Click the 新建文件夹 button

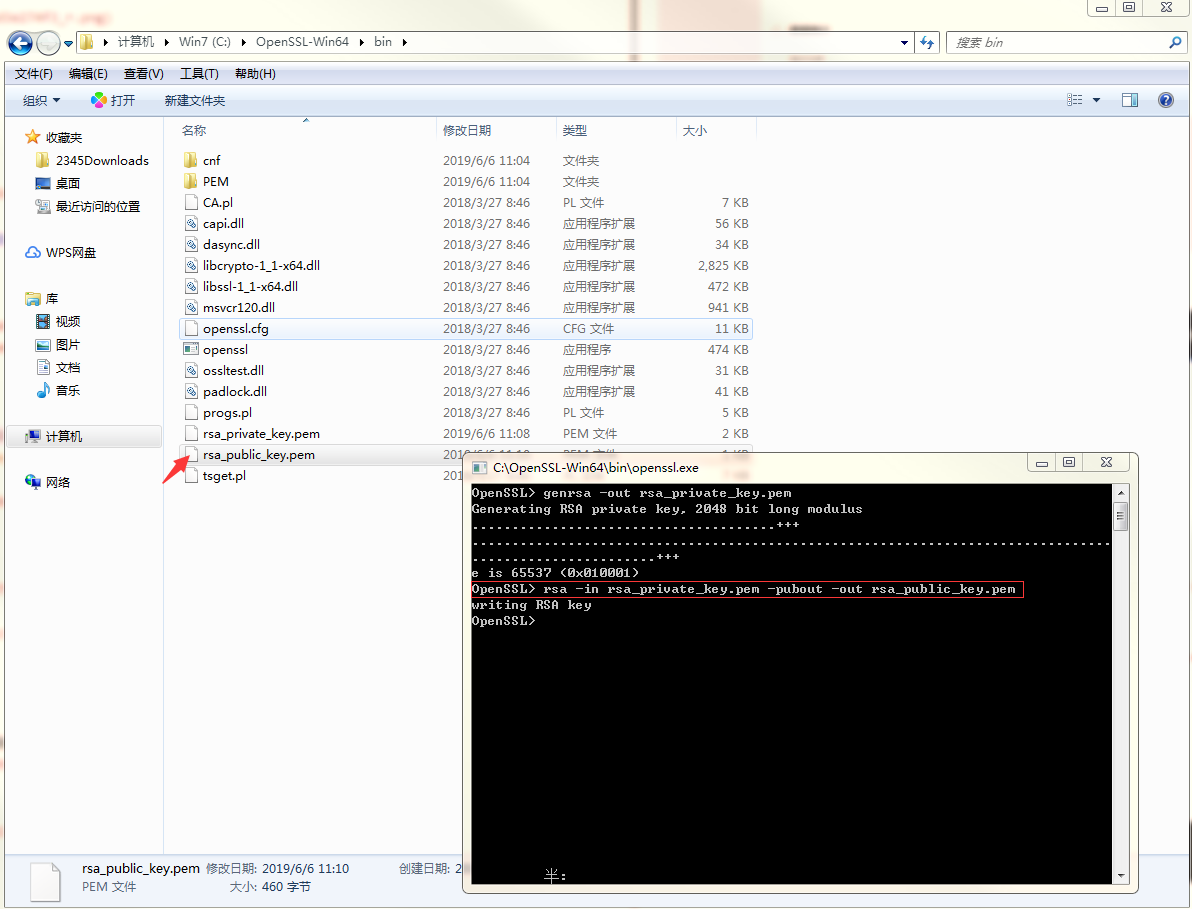pyautogui.click(x=195, y=100)
